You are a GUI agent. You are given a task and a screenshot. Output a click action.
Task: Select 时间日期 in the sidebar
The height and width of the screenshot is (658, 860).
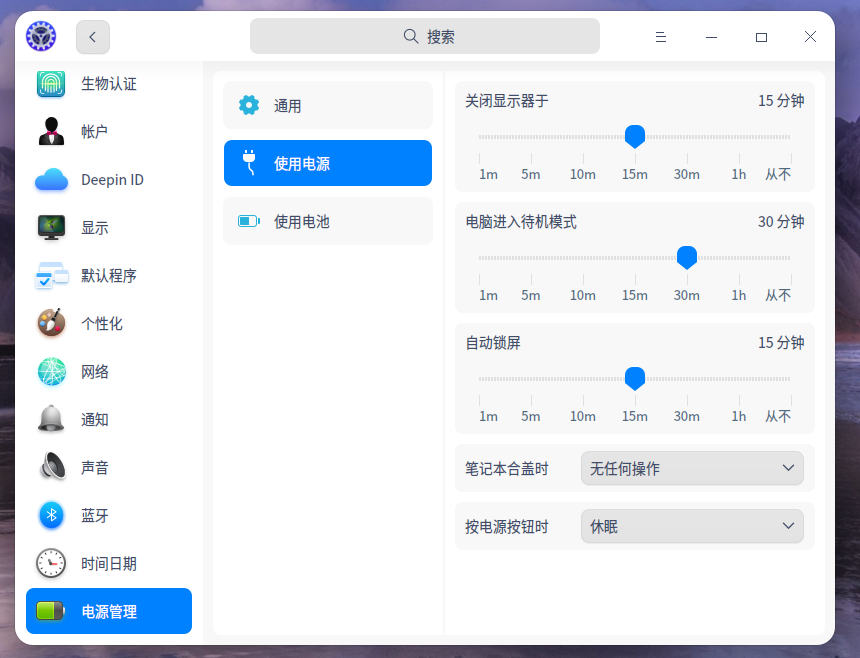(109, 563)
